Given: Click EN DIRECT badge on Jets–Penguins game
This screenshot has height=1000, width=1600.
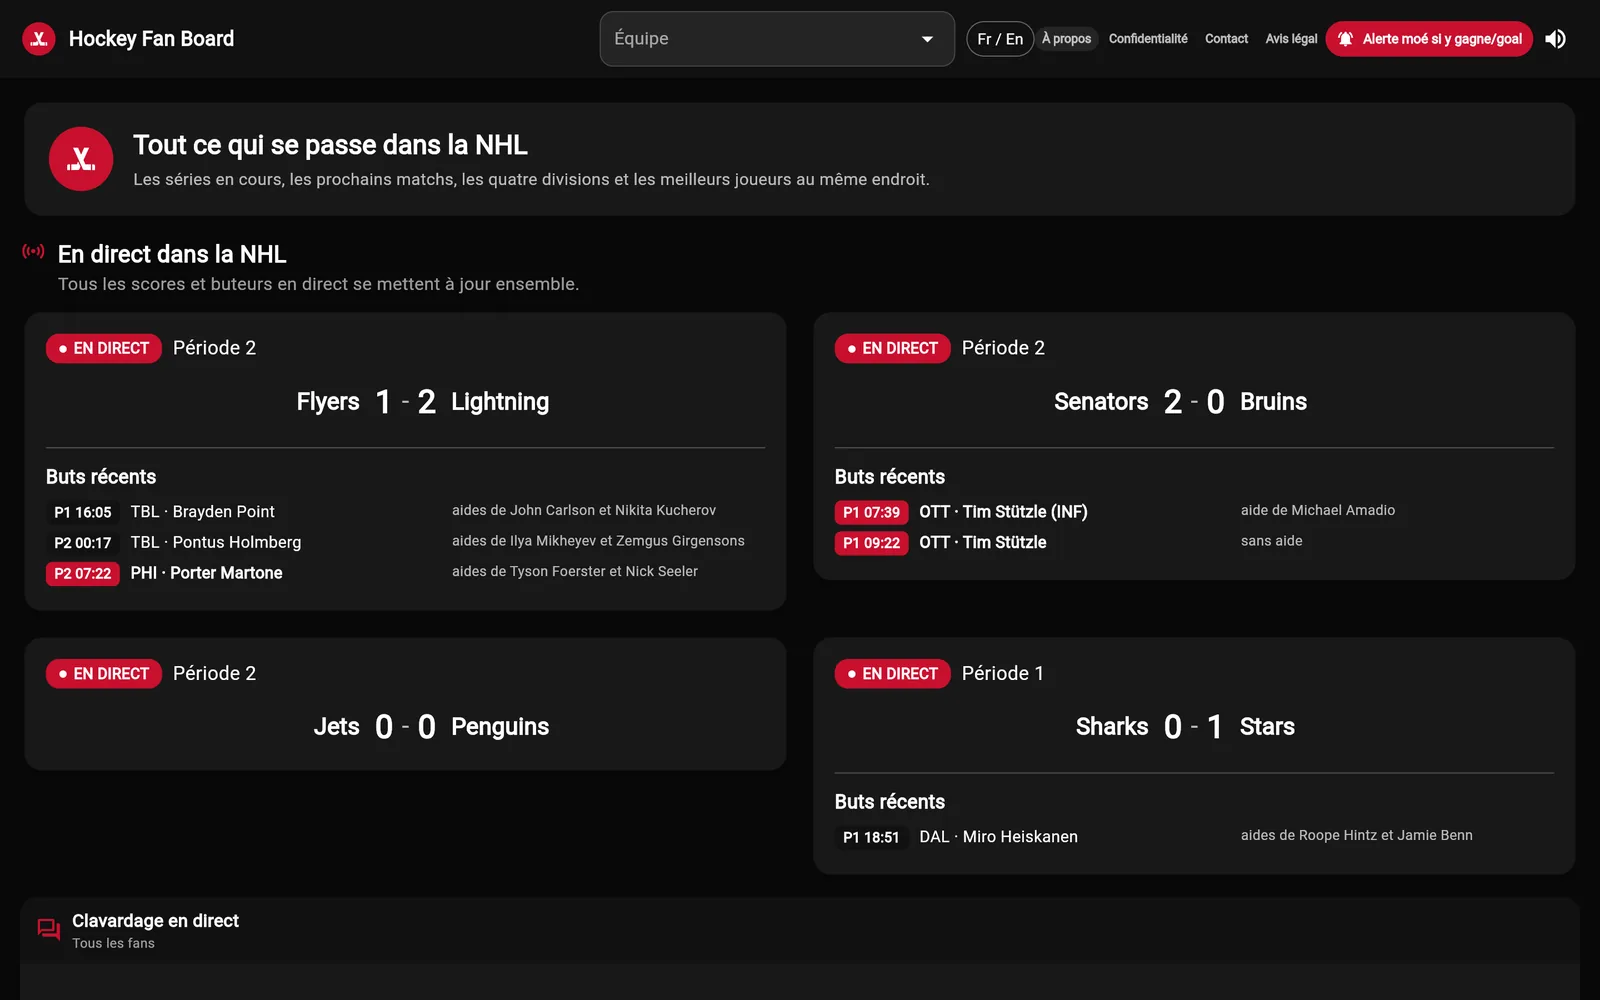Looking at the screenshot, I should pos(104,674).
